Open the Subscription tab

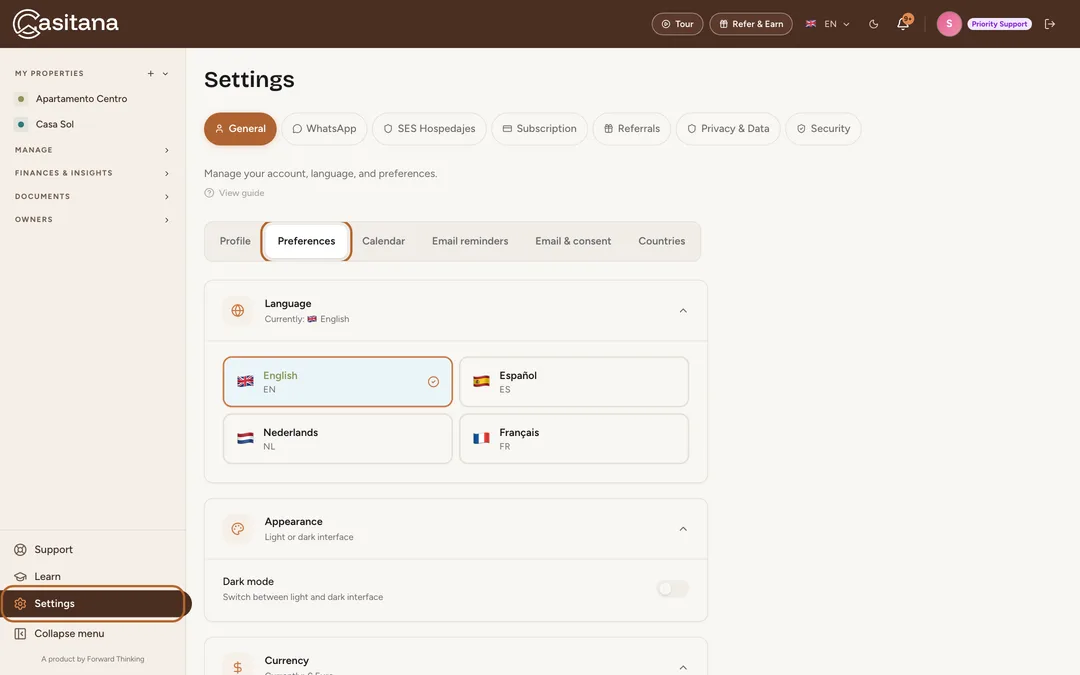pos(539,129)
